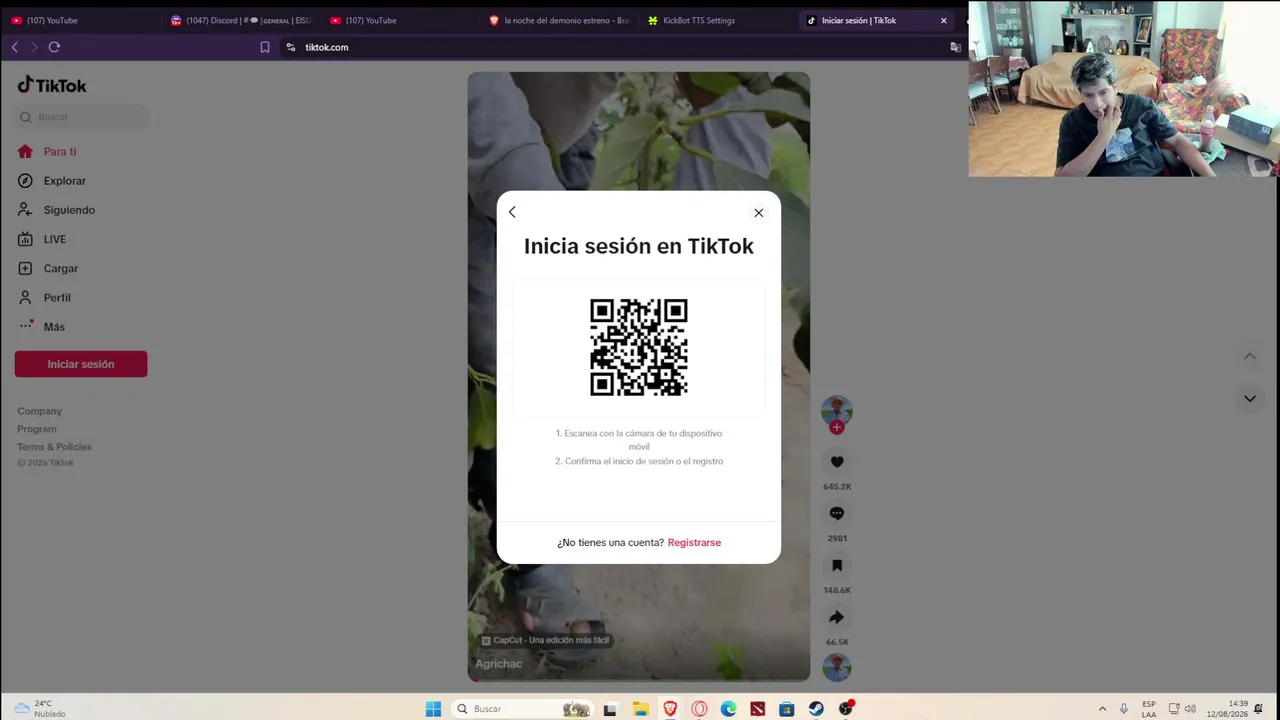1280x720 pixels.
Task: Focus the TikTok Buscar search field
Action: tap(82, 117)
